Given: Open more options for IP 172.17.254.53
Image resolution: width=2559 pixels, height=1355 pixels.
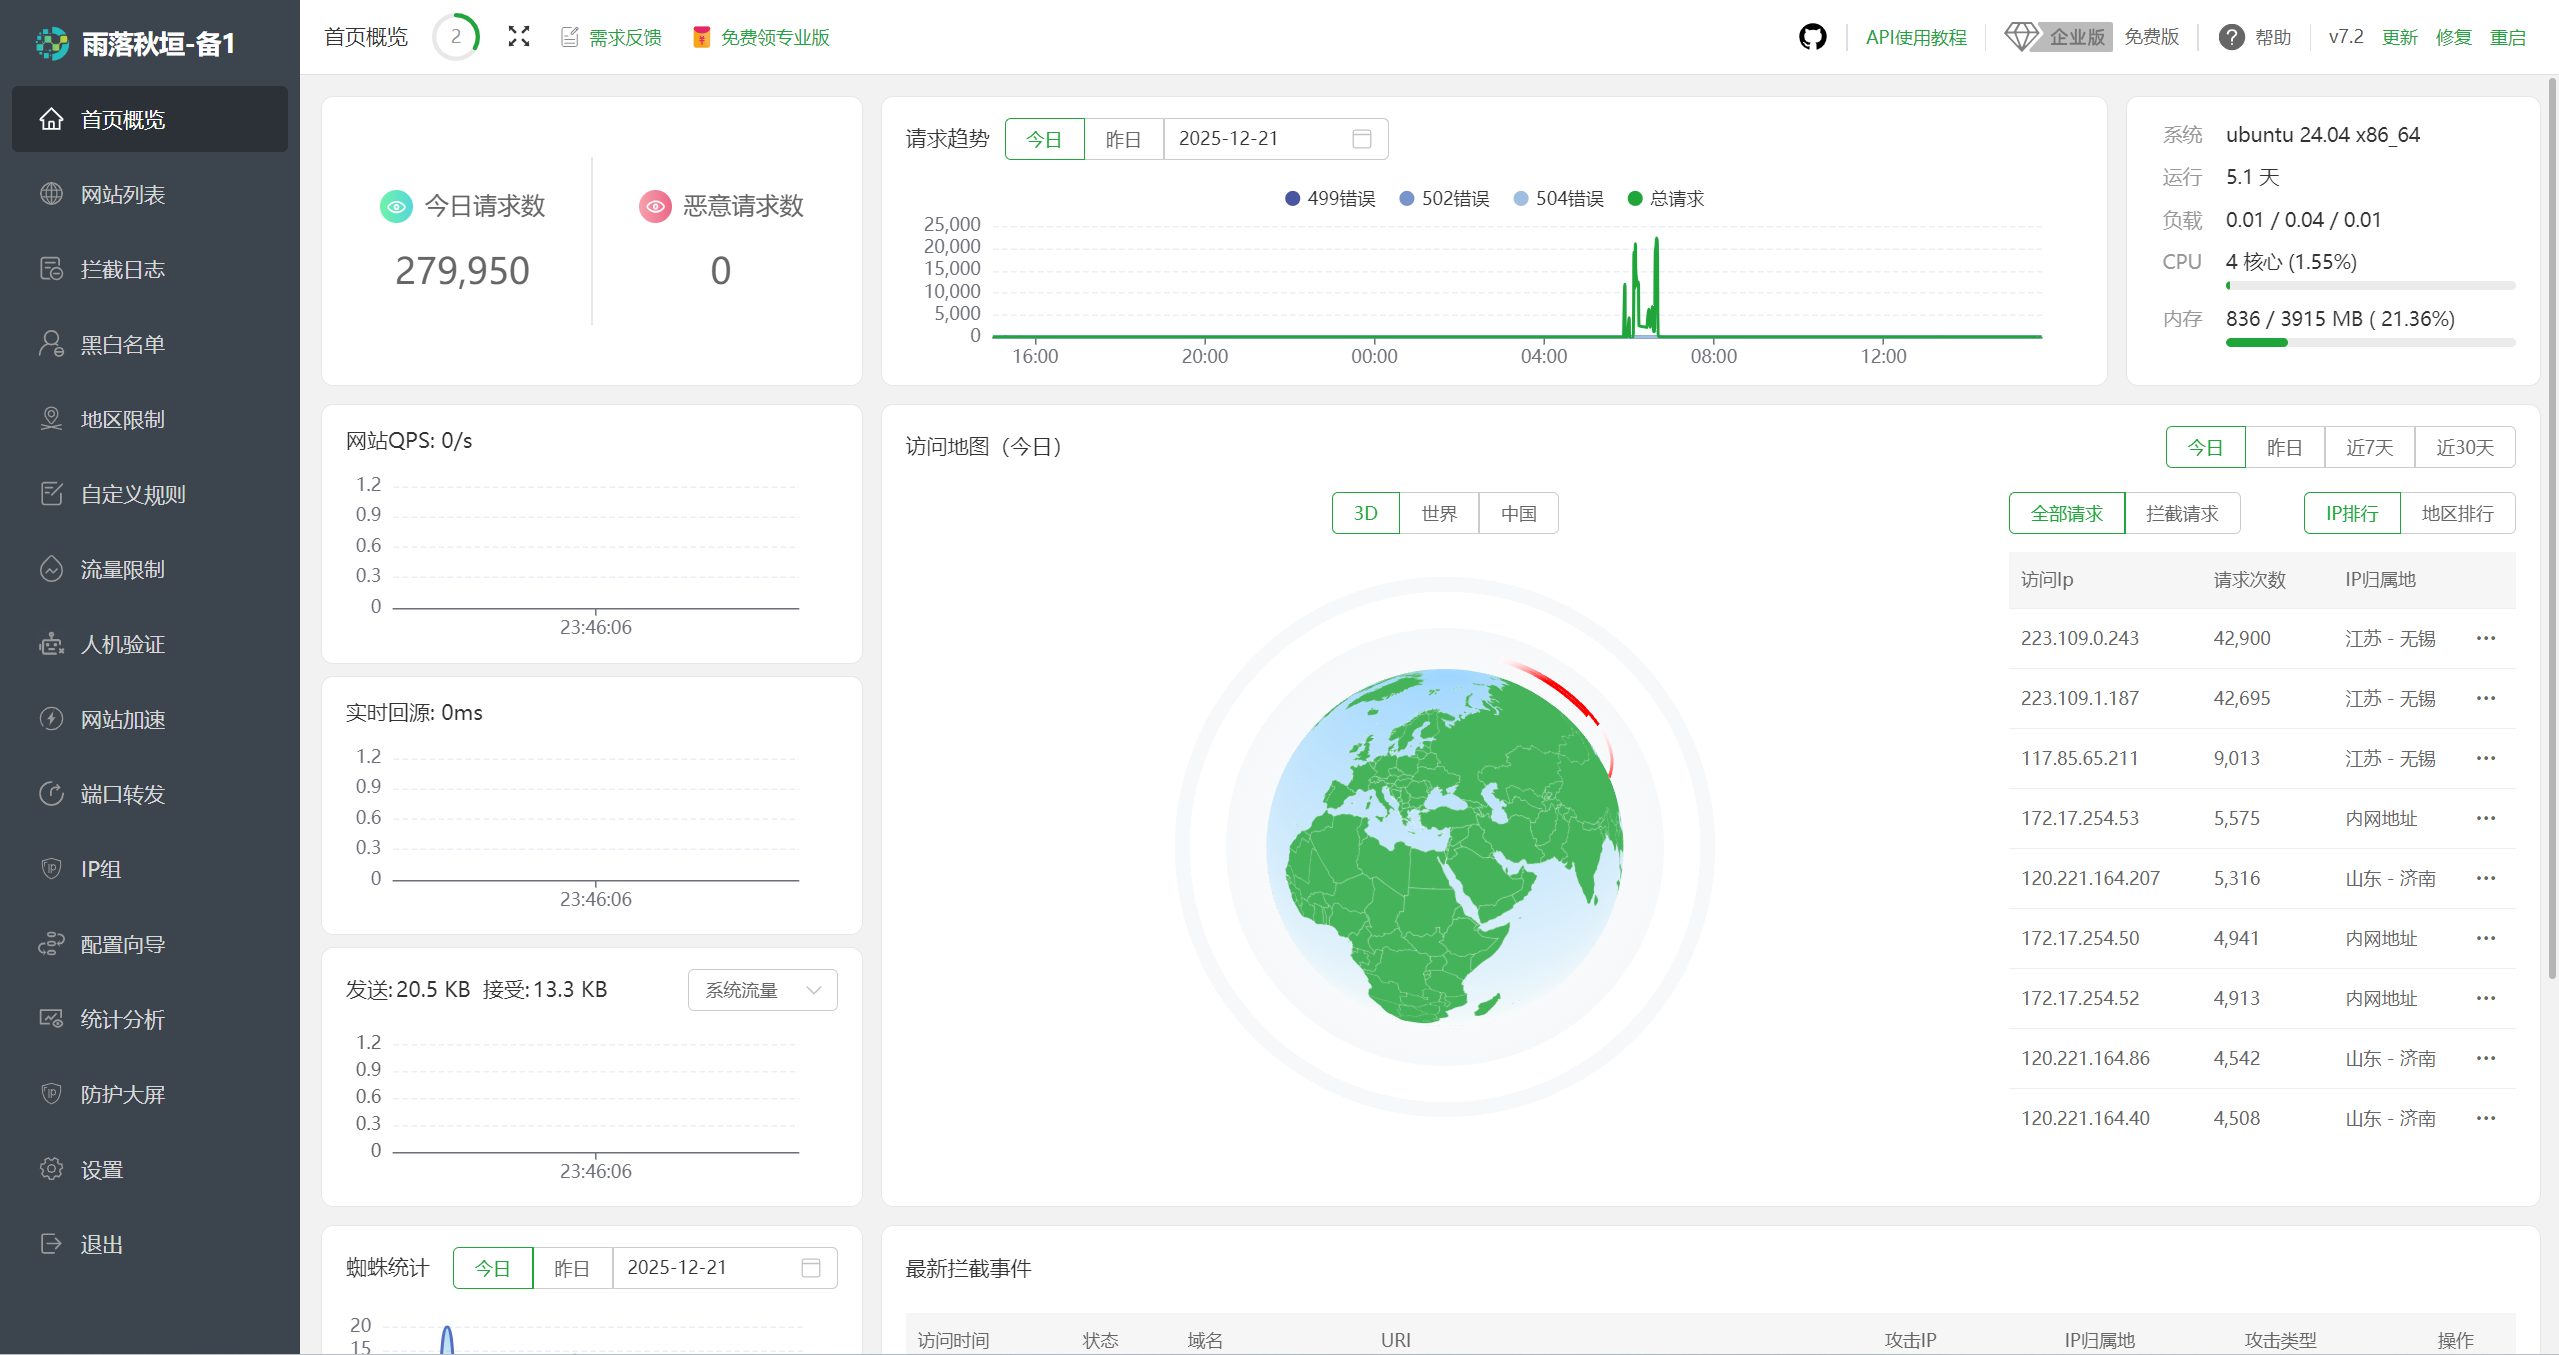Looking at the screenshot, I should pyautogui.click(x=2486, y=818).
